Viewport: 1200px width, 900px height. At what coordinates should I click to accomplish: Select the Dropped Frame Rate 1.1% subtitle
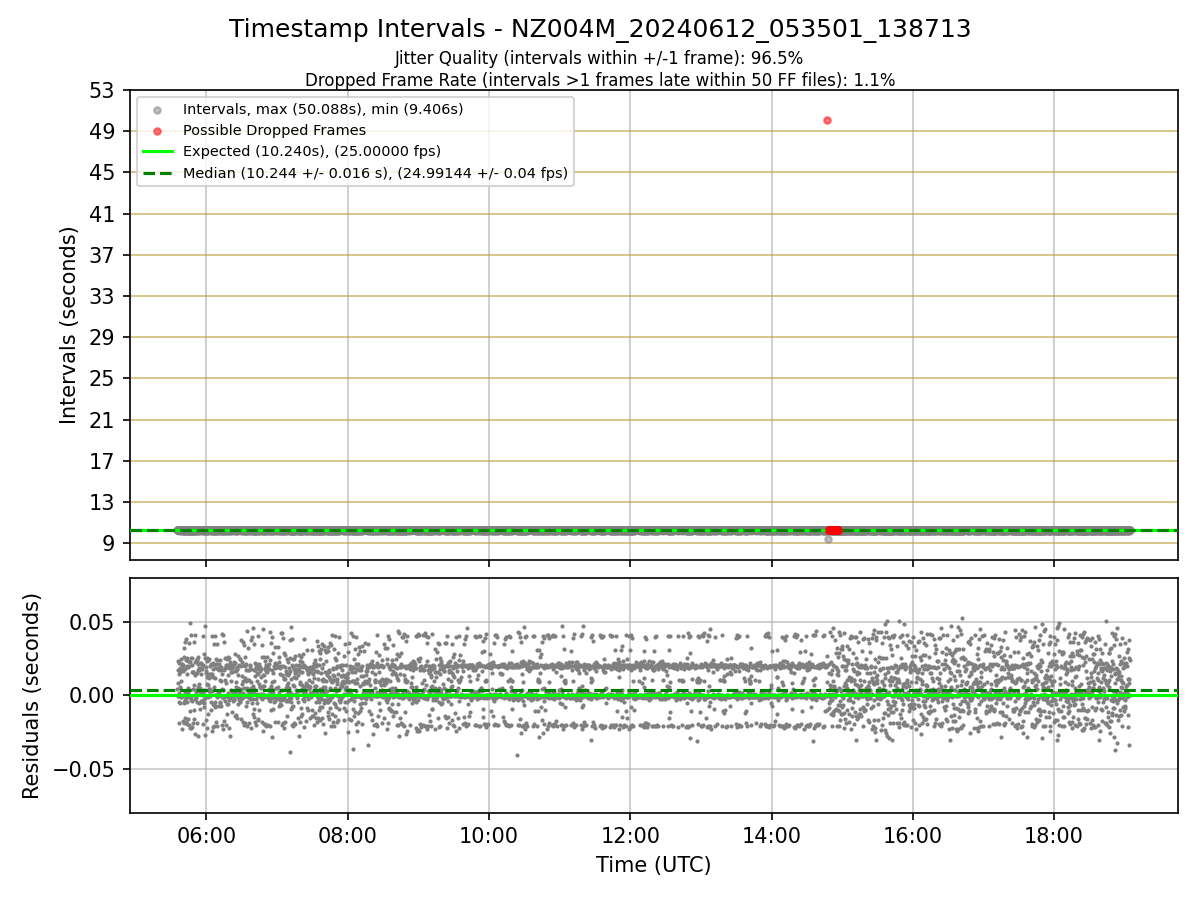pos(600,79)
